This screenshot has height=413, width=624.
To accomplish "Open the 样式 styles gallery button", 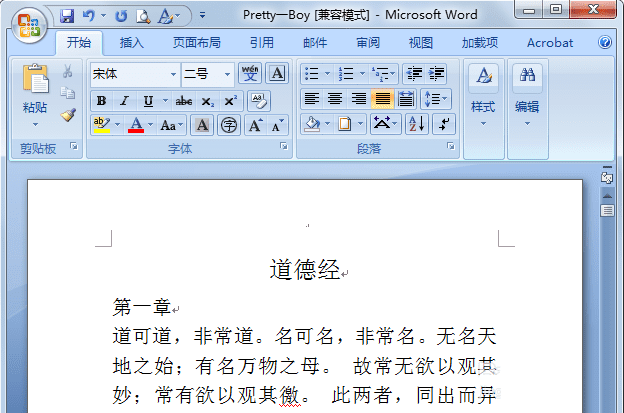I will click(484, 95).
